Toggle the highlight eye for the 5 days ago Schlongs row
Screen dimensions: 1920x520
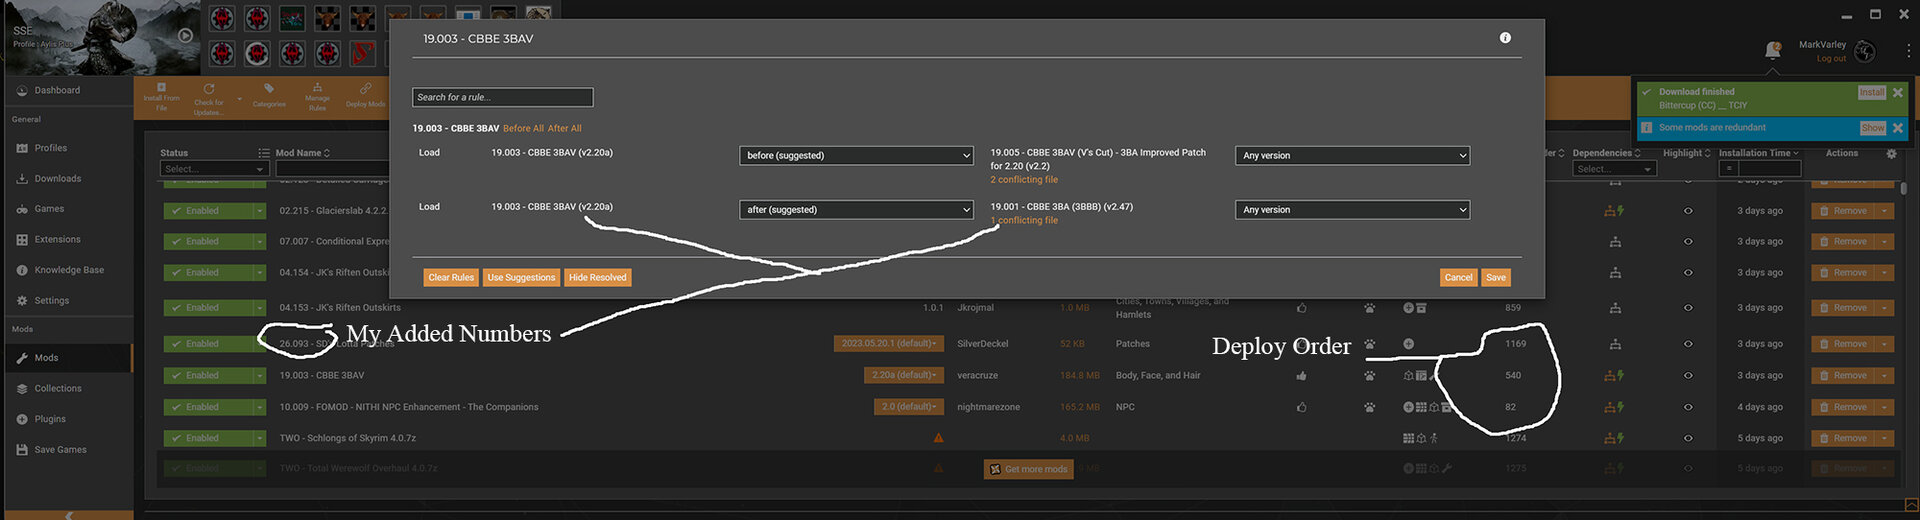tap(1688, 438)
